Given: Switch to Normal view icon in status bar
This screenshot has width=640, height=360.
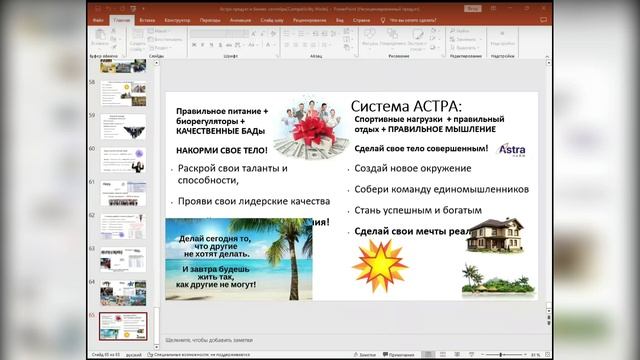Looking at the screenshot, I should pos(428,355).
